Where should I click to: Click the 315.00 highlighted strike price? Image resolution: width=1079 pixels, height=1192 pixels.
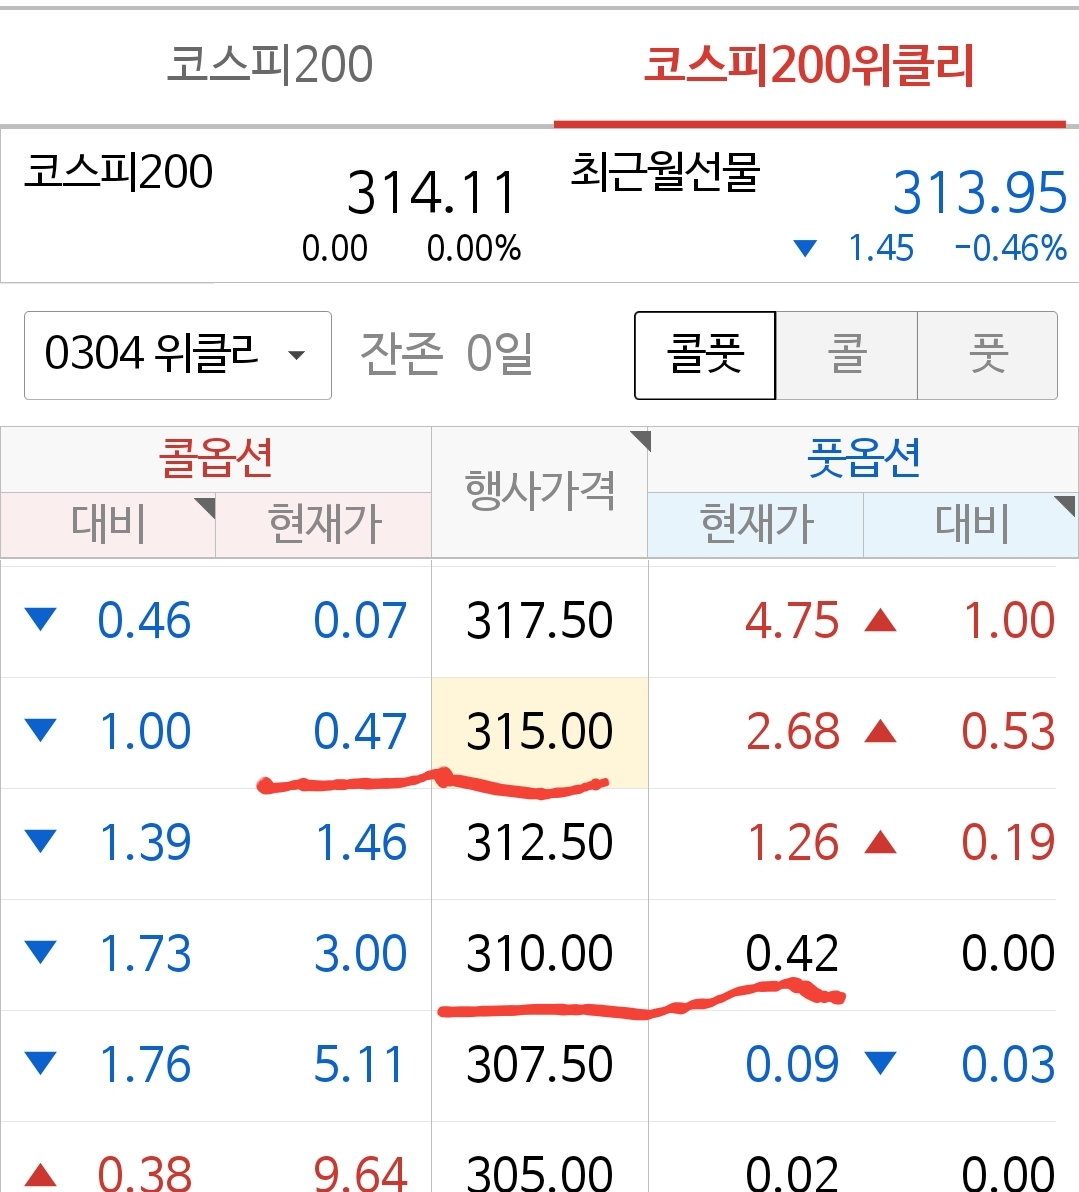(x=539, y=732)
